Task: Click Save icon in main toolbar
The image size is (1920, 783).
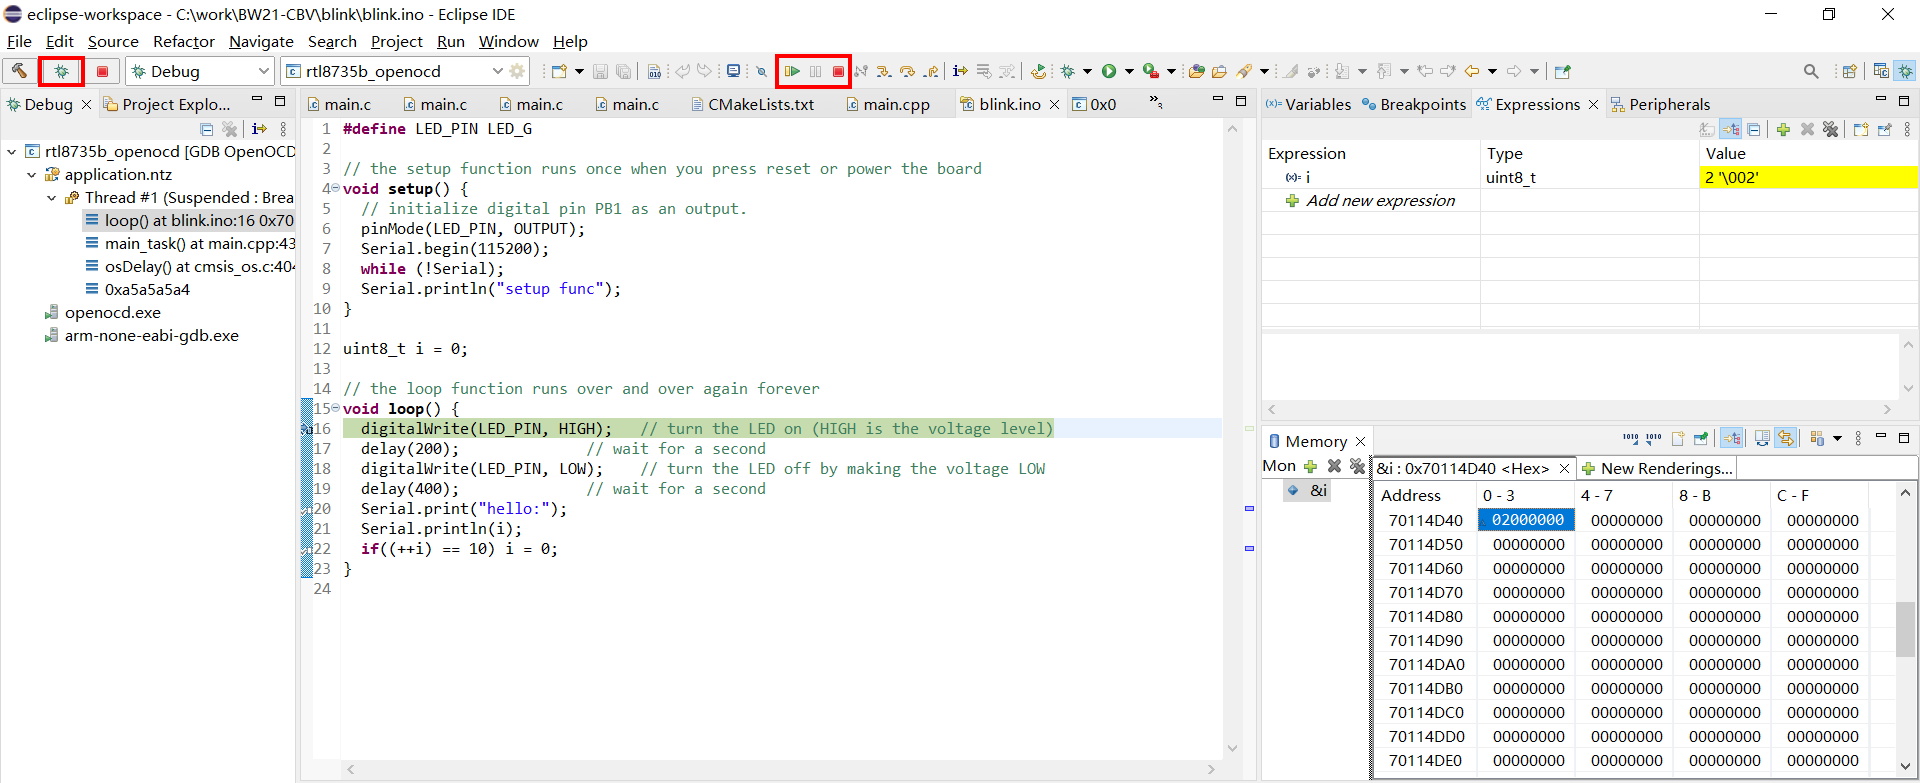Action: point(600,71)
